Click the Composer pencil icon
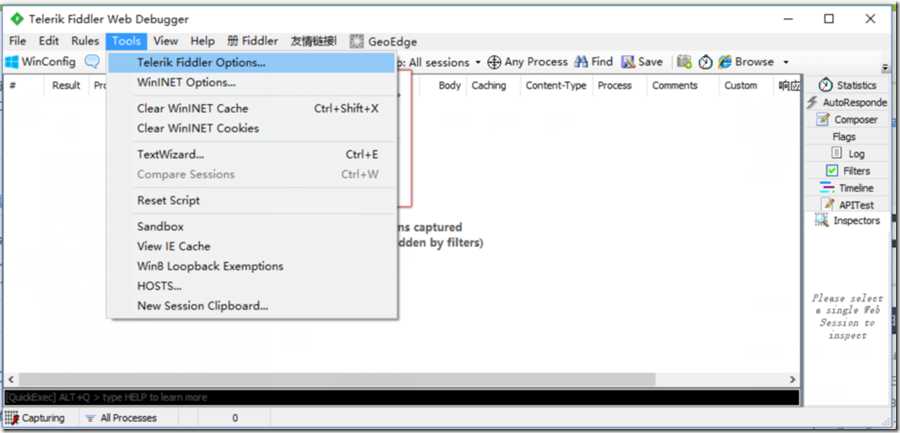900x433 pixels. click(823, 119)
